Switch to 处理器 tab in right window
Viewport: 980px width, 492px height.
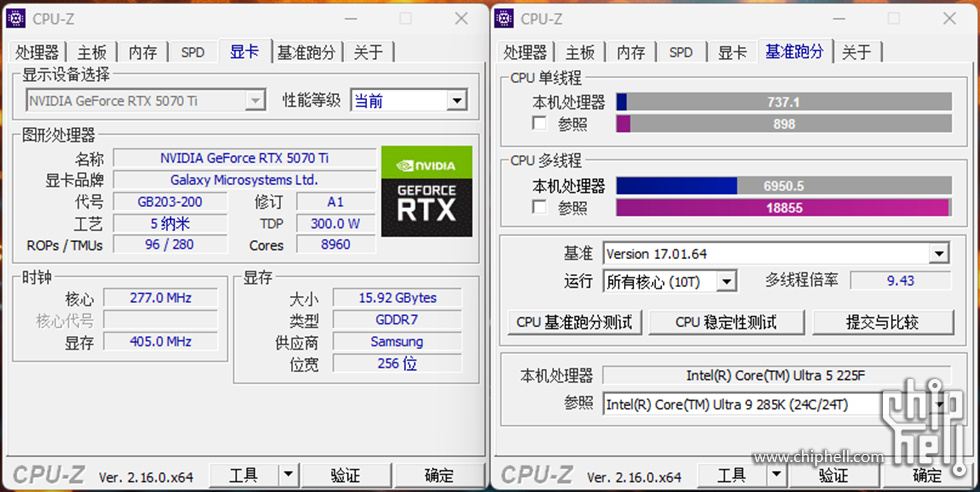click(525, 53)
